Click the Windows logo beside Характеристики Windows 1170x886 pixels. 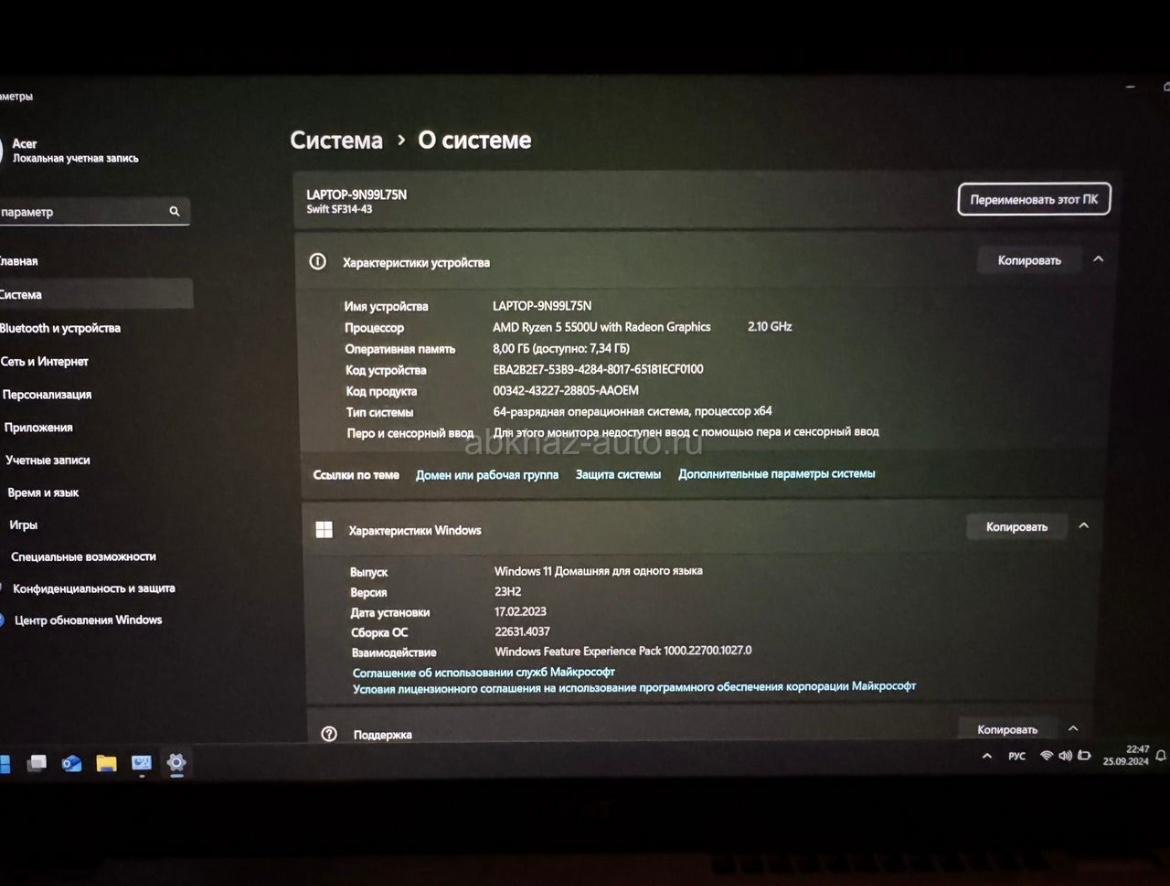[324, 530]
